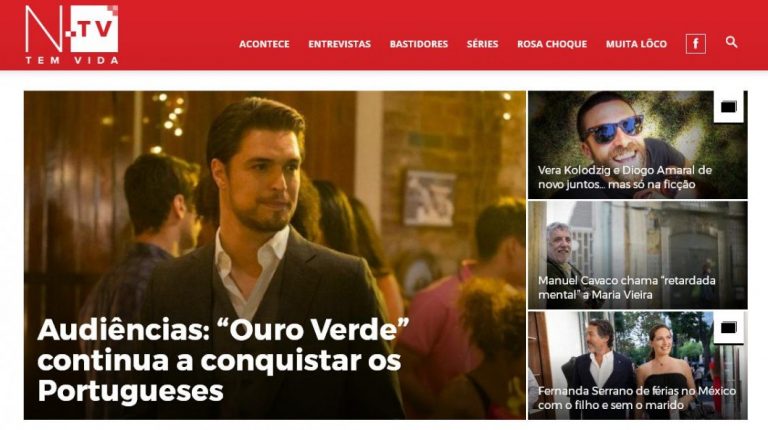Go to Muita Lôco section
The image size is (768, 430).
coord(636,44)
